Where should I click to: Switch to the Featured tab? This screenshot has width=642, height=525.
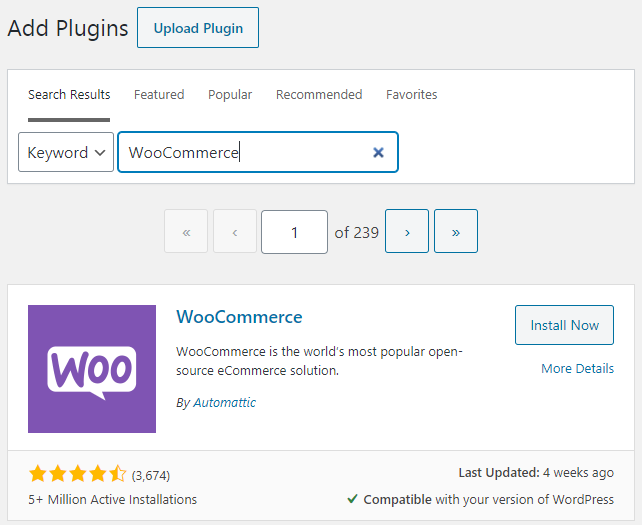(159, 95)
